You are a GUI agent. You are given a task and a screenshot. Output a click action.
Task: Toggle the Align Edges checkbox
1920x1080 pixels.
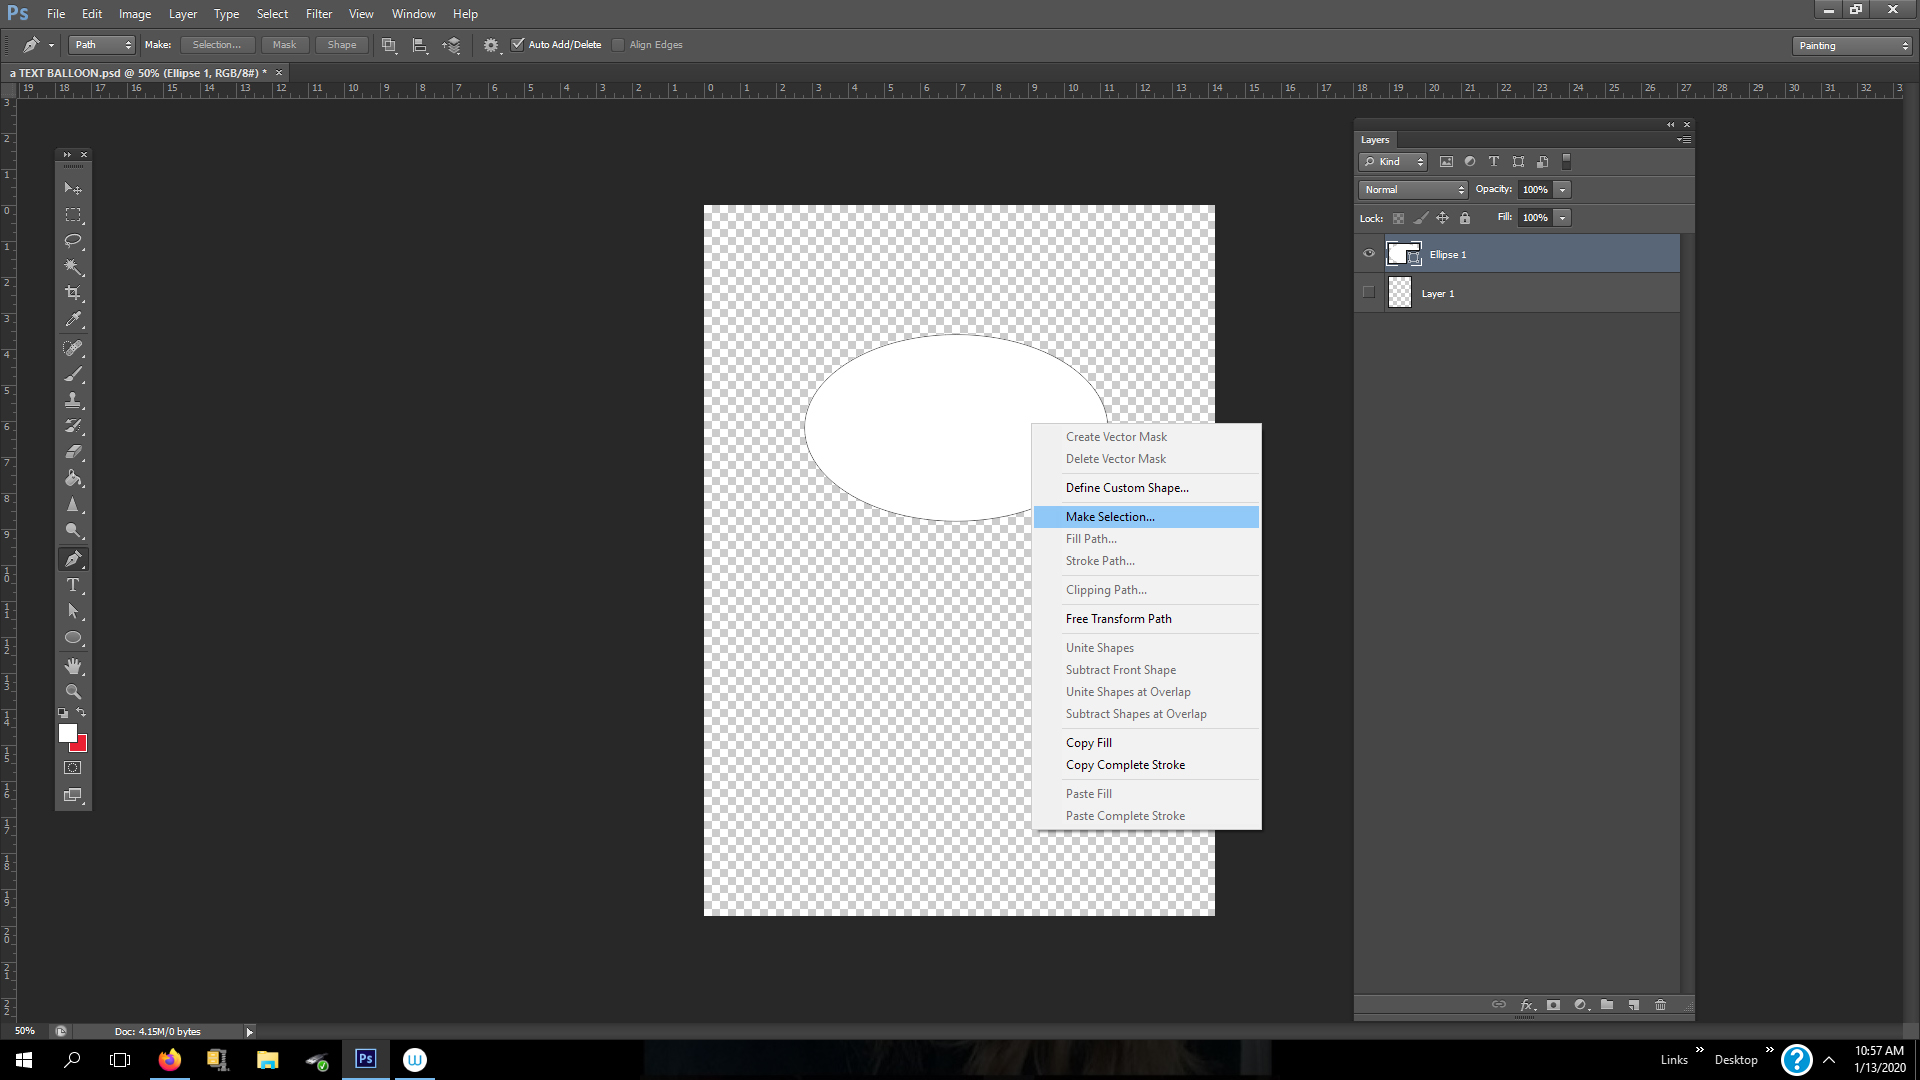[x=617, y=44]
